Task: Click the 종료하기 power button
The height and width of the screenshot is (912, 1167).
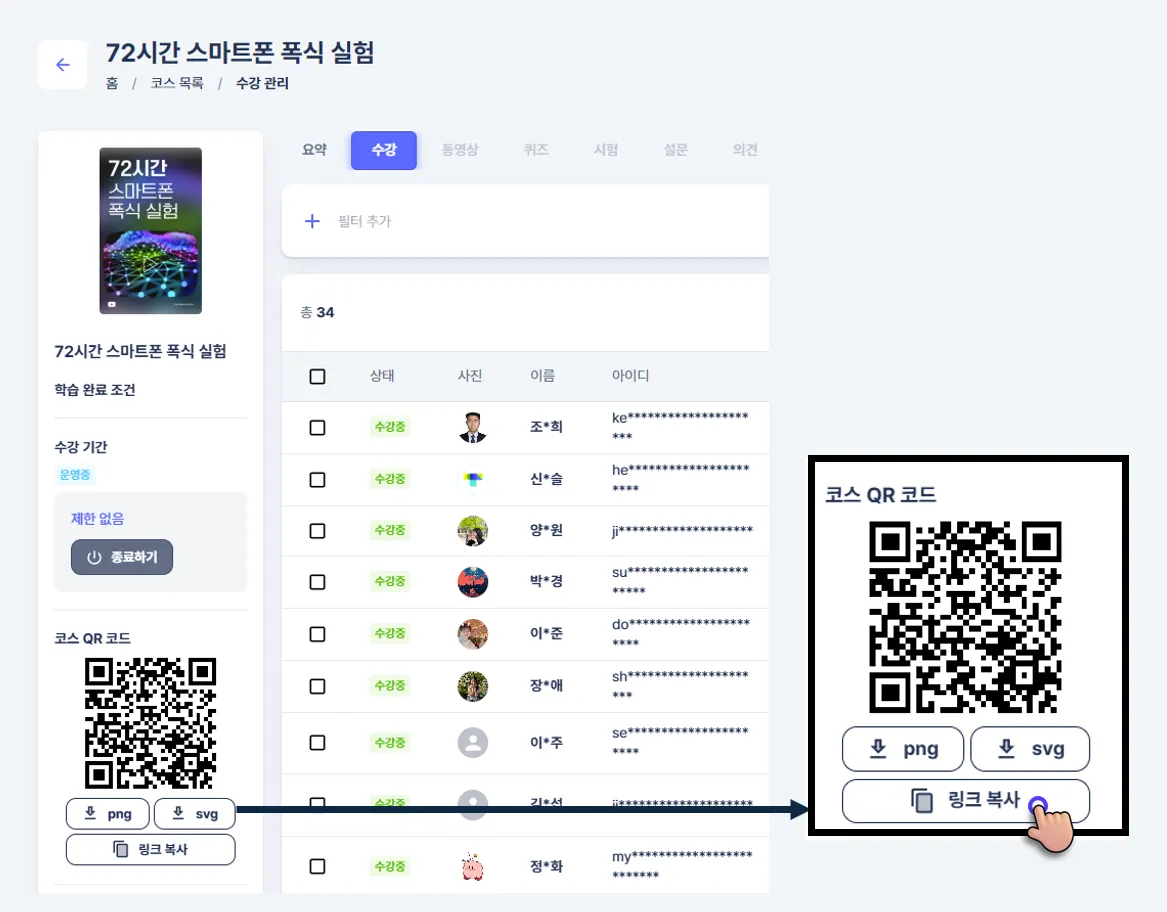Action: coord(122,557)
